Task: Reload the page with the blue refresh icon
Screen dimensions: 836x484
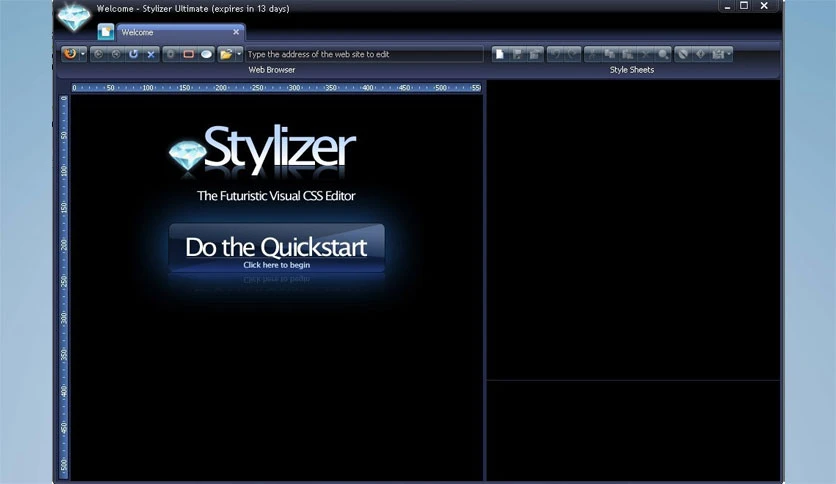Action: (133, 54)
